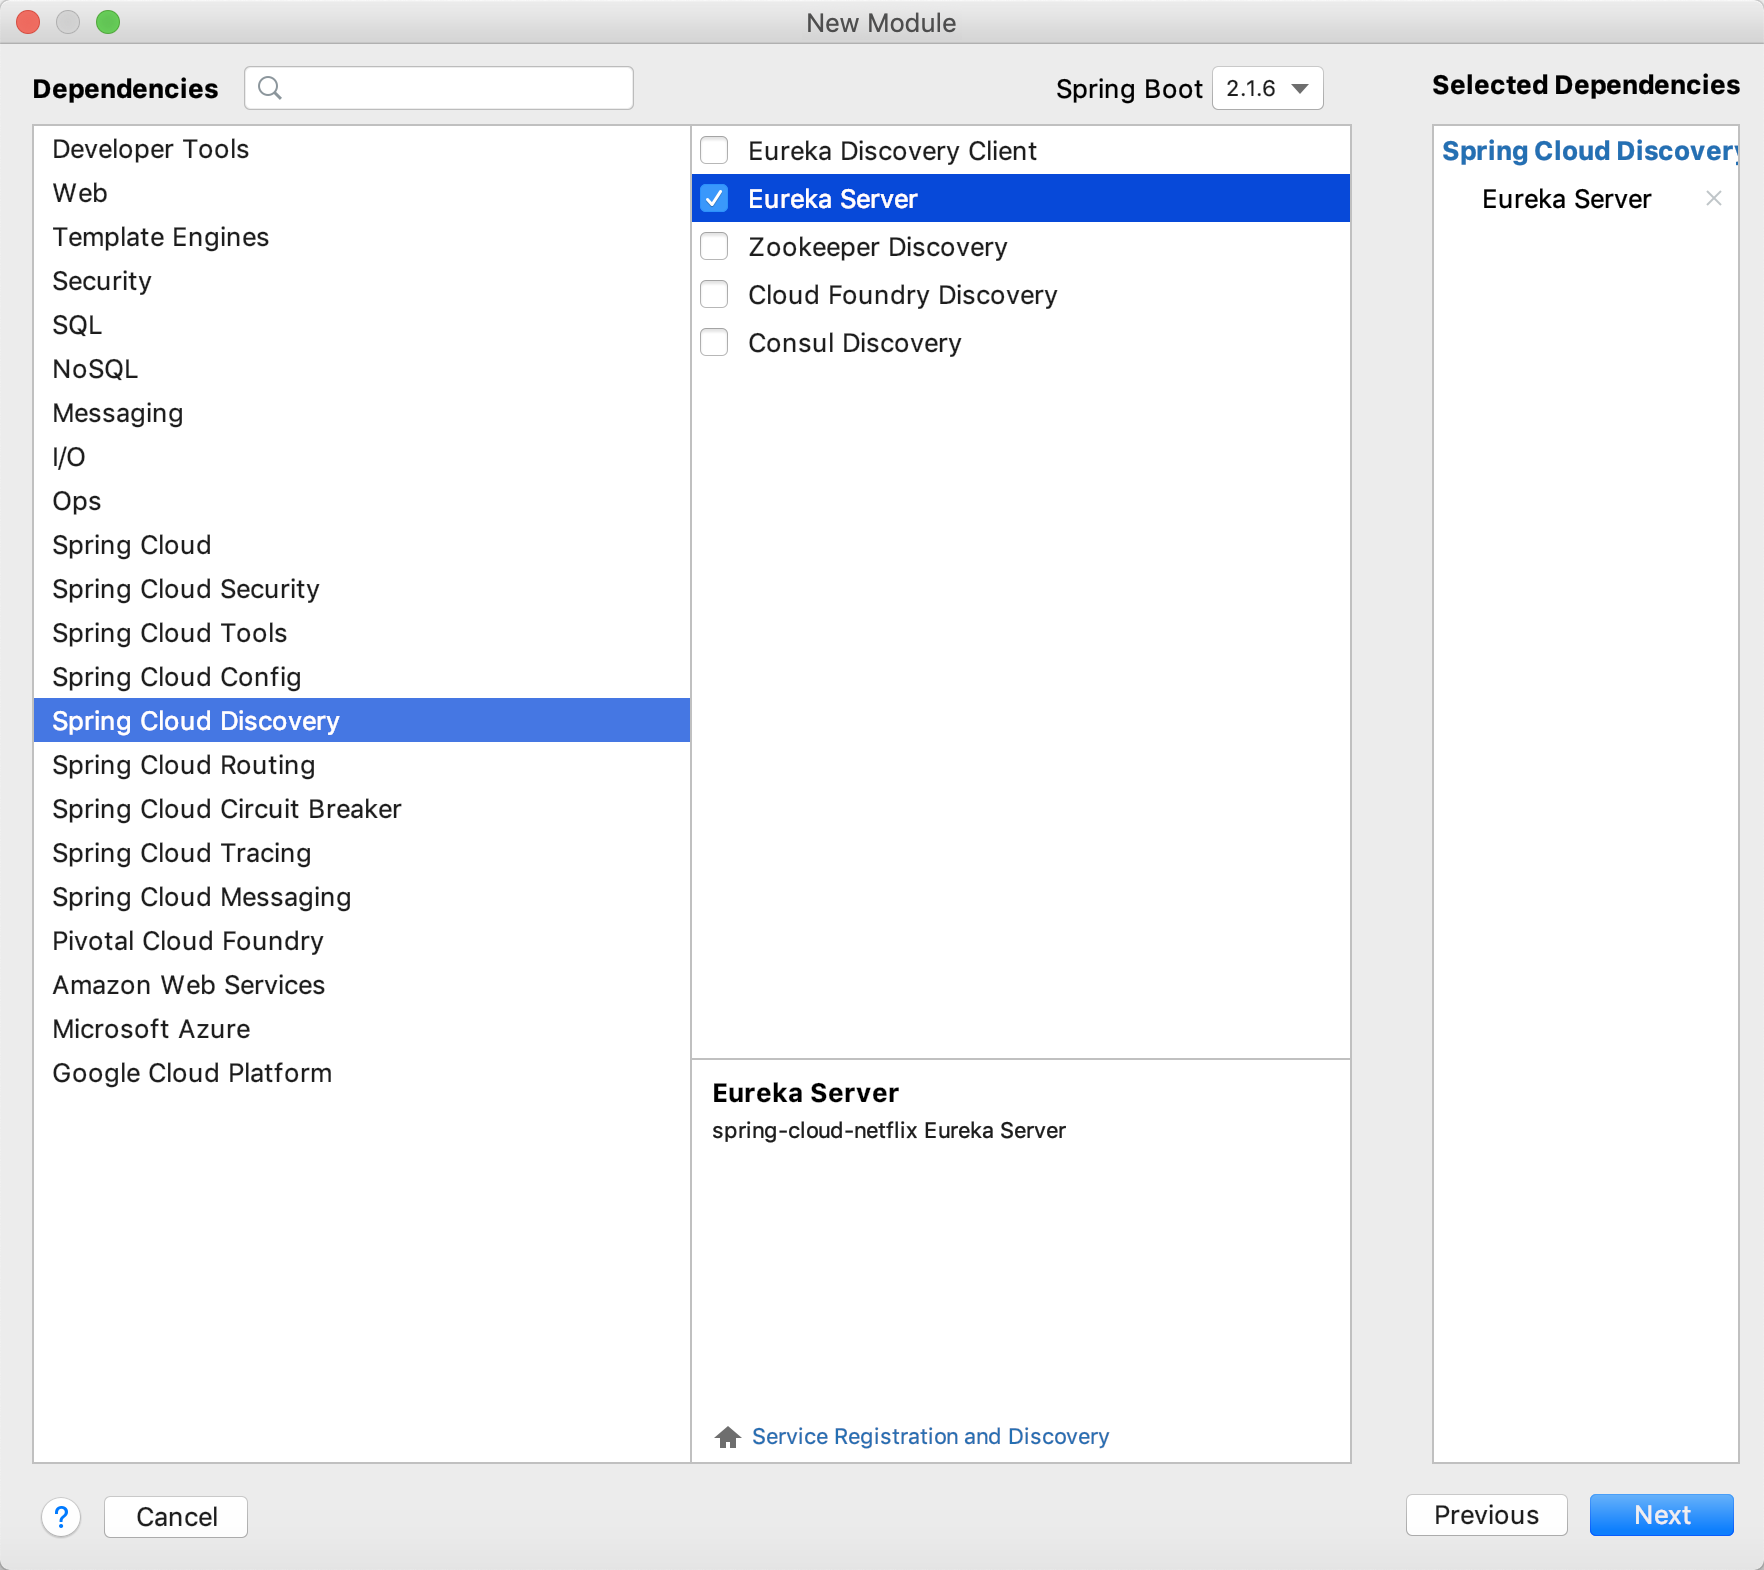Image resolution: width=1764 pixels, height=1570 pixels.
Task: Select the Developer Tools category
Action: [x=150, y=149]
